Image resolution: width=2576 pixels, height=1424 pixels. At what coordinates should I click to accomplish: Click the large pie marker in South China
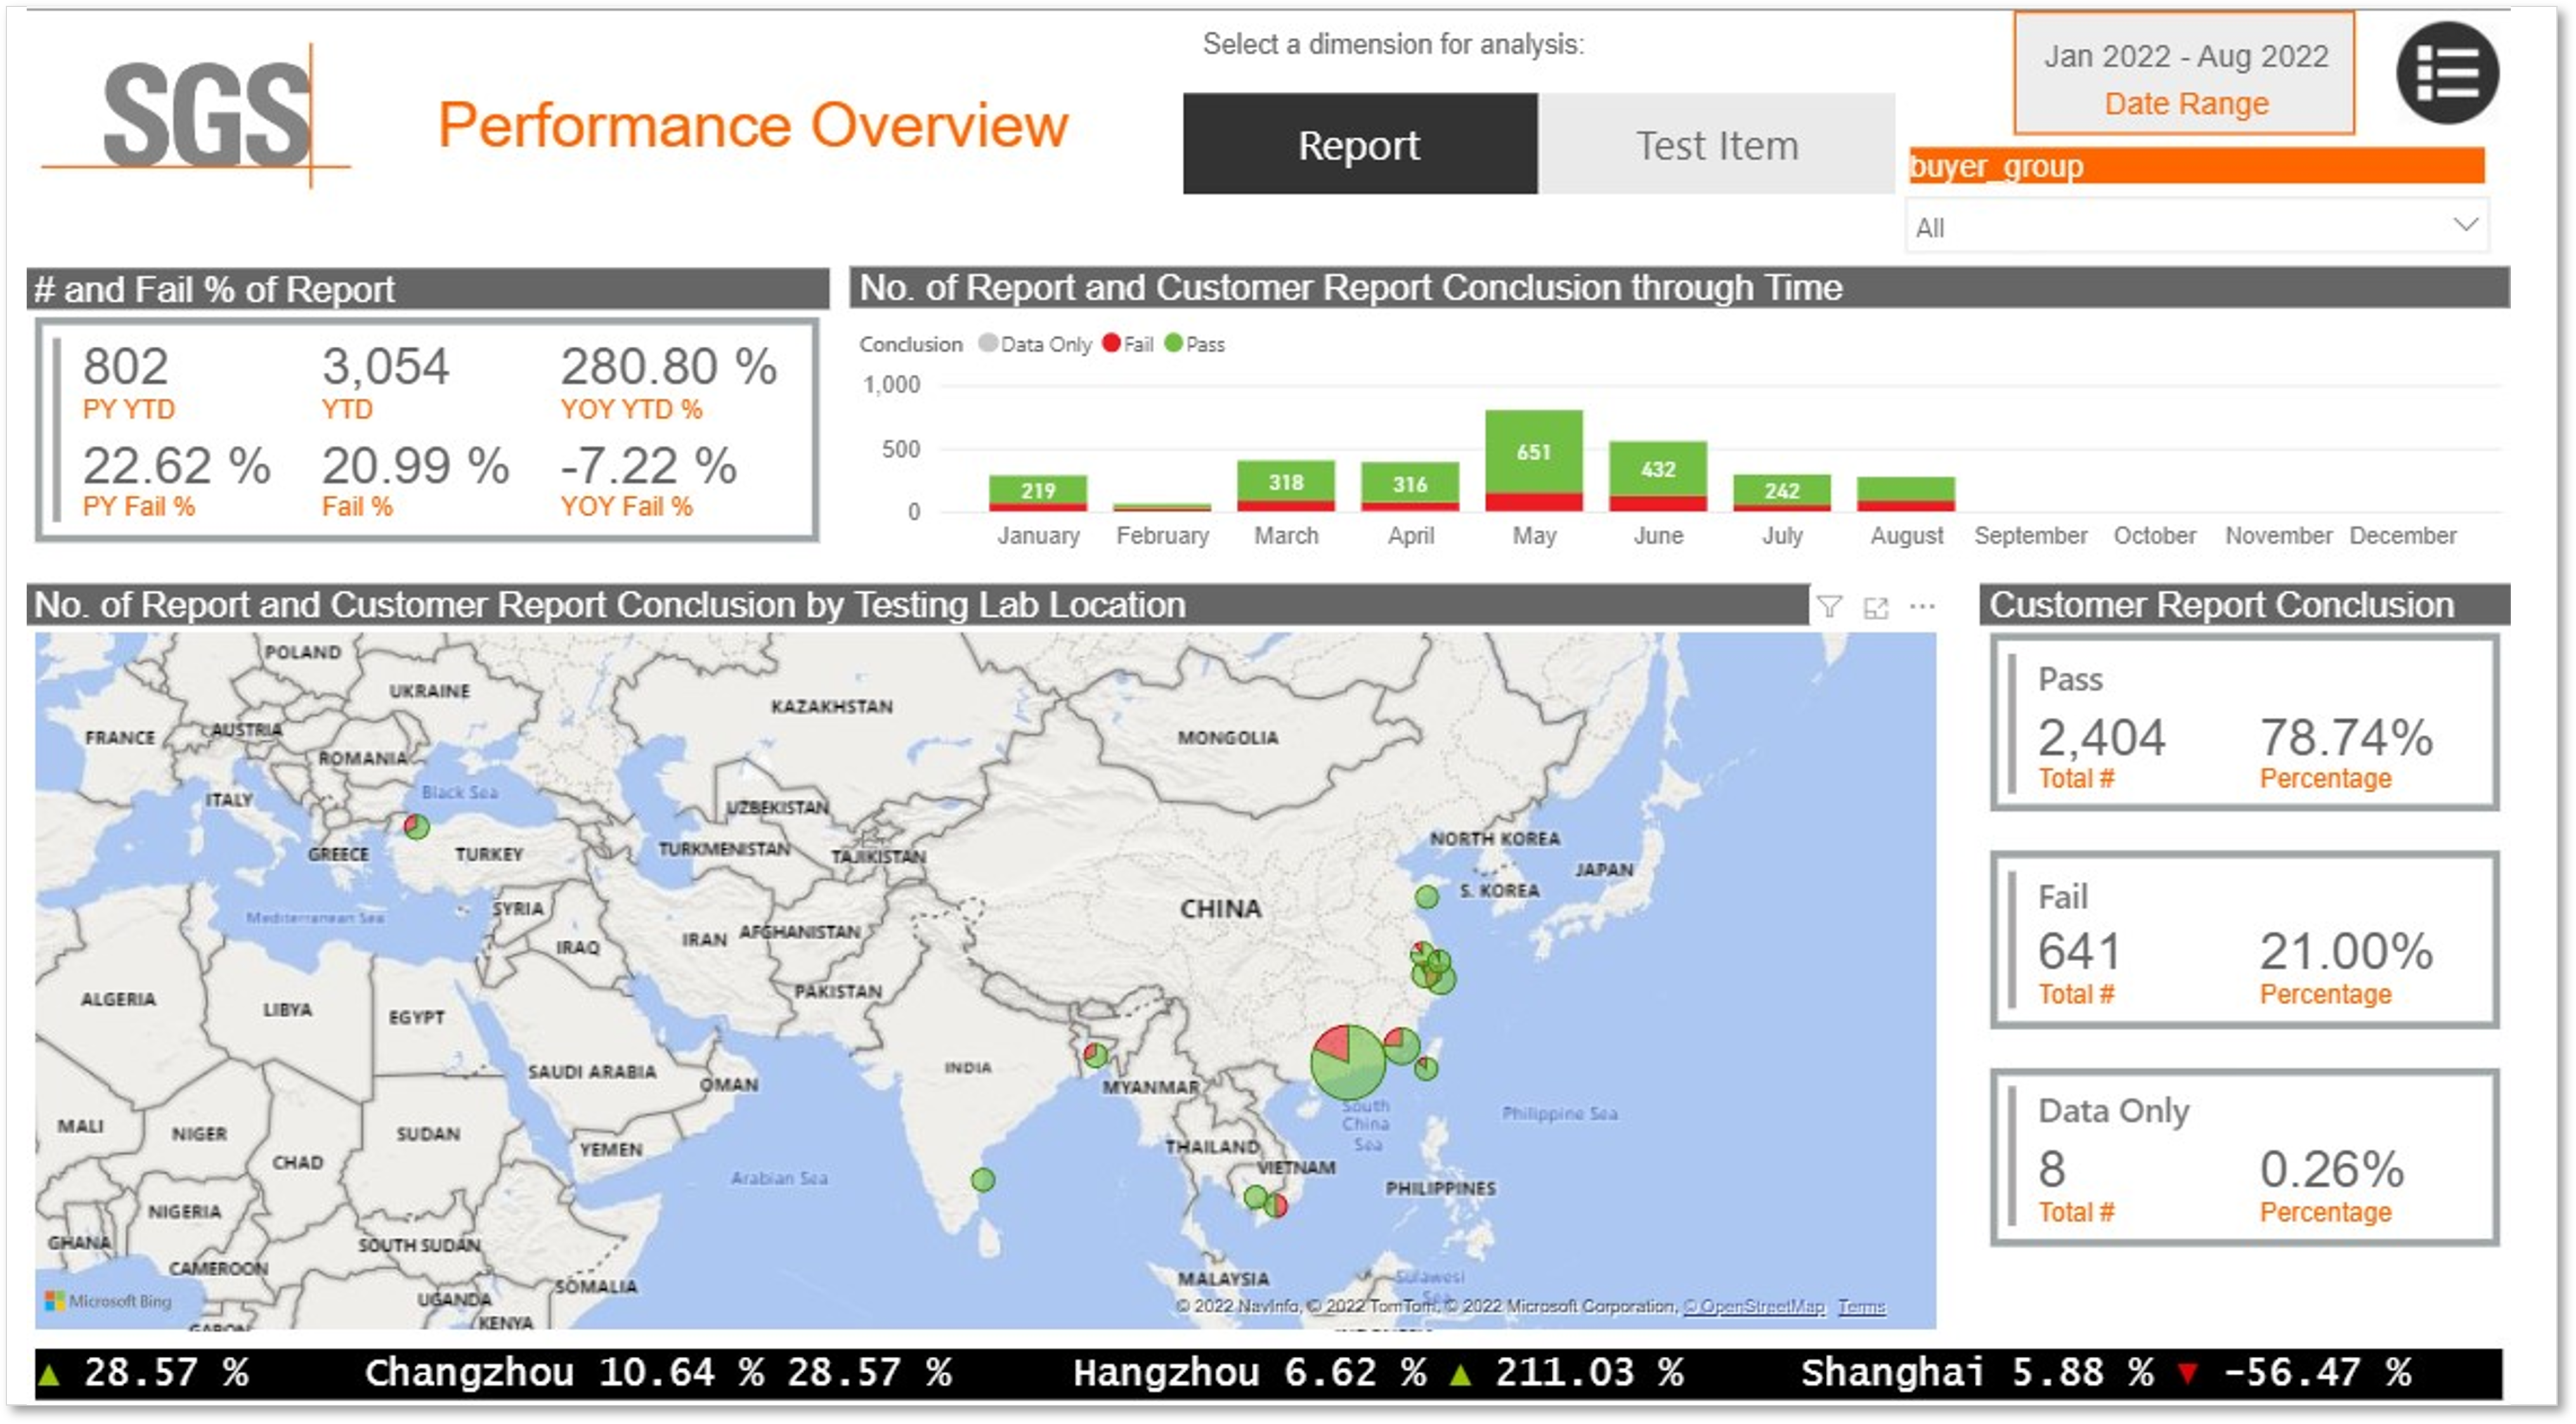pyautogui.click(x=1347, y=1062)
